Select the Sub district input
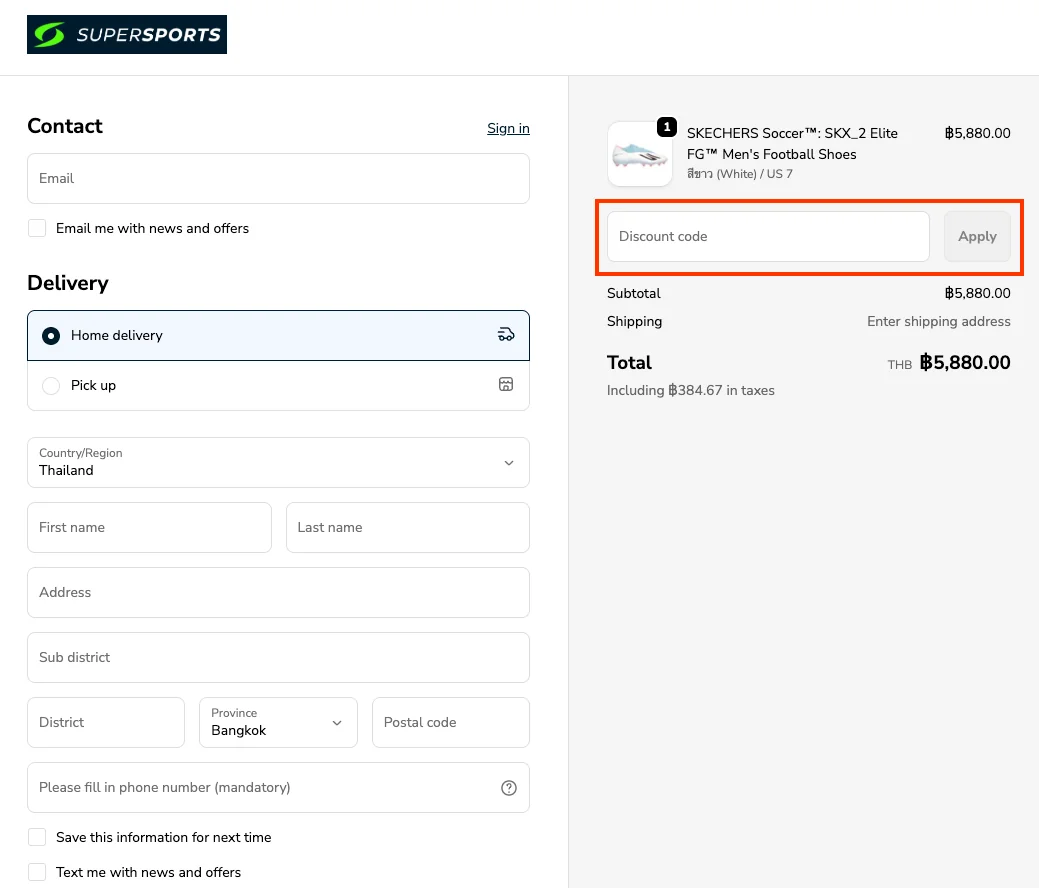Image resolution: width=1039 pixels, height=888 pixels. pyautogui.click(x=278, y=658)
